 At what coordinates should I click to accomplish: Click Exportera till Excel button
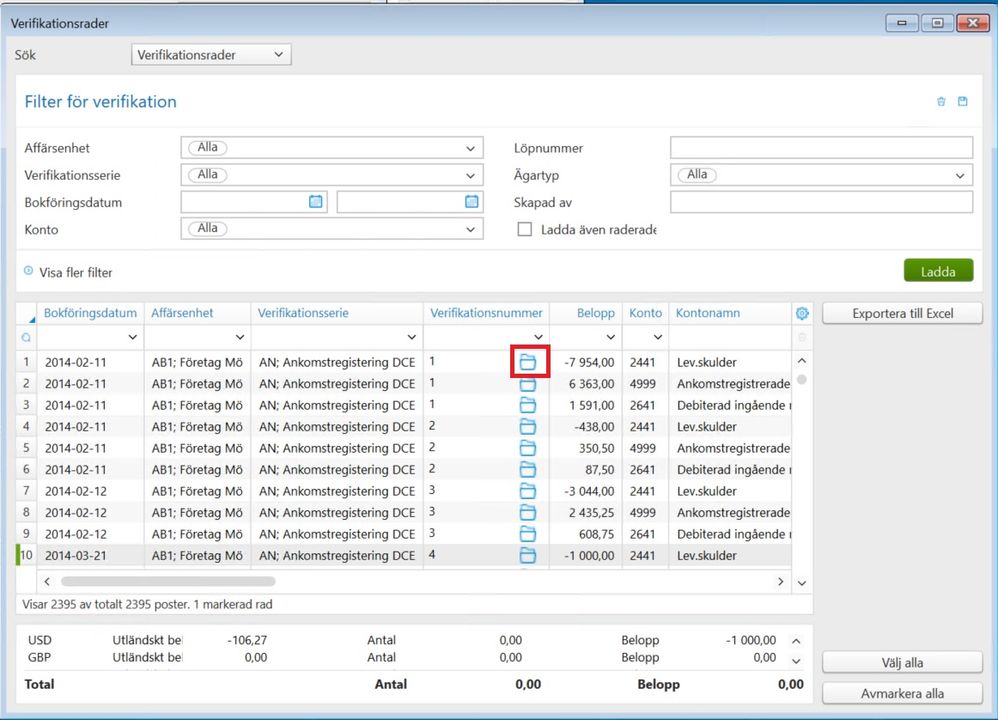902,314
